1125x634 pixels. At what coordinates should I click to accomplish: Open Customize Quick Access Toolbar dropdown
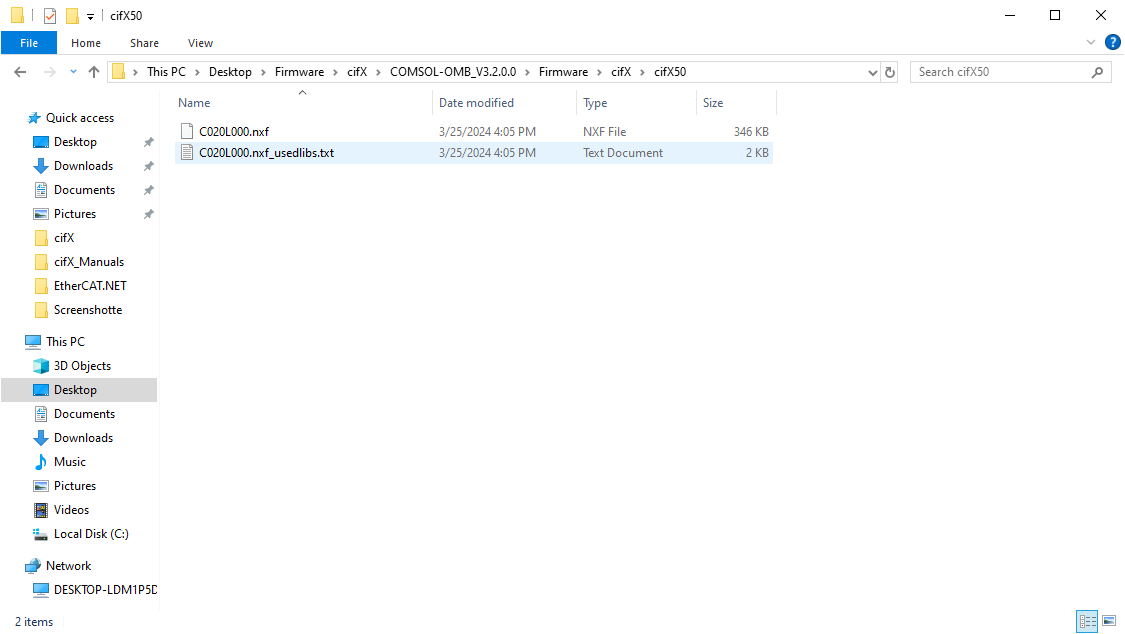click(90, 16)
